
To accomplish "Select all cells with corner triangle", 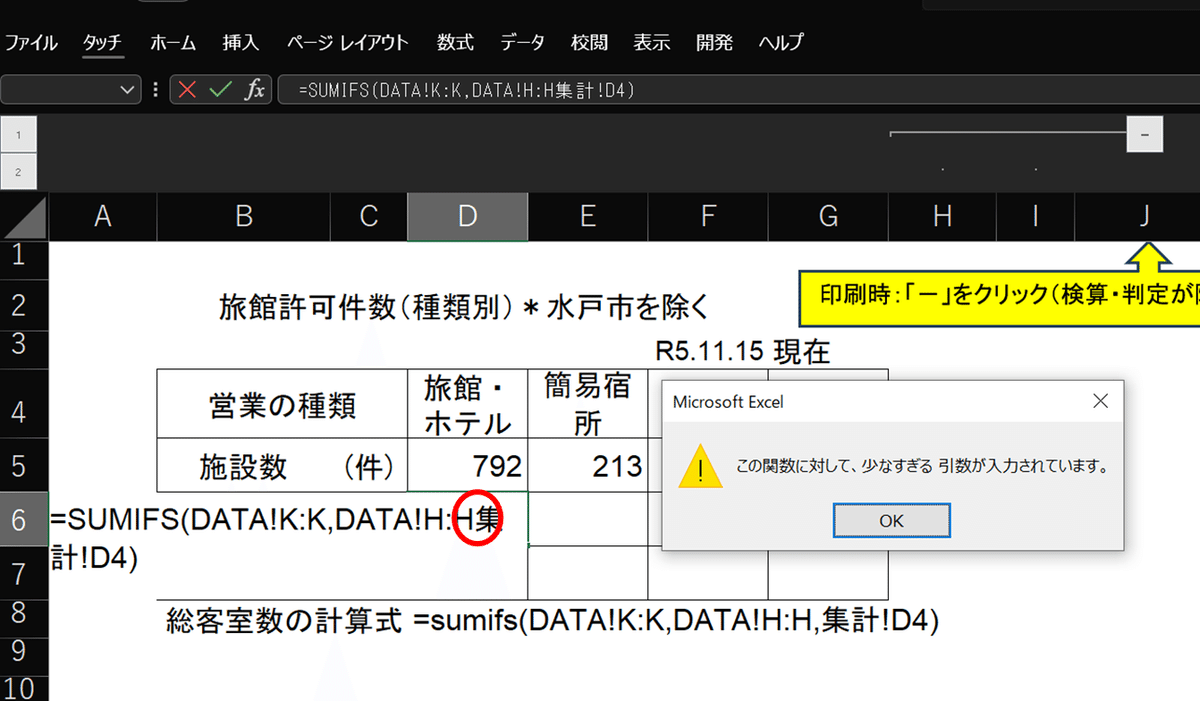I will [24, 217].
